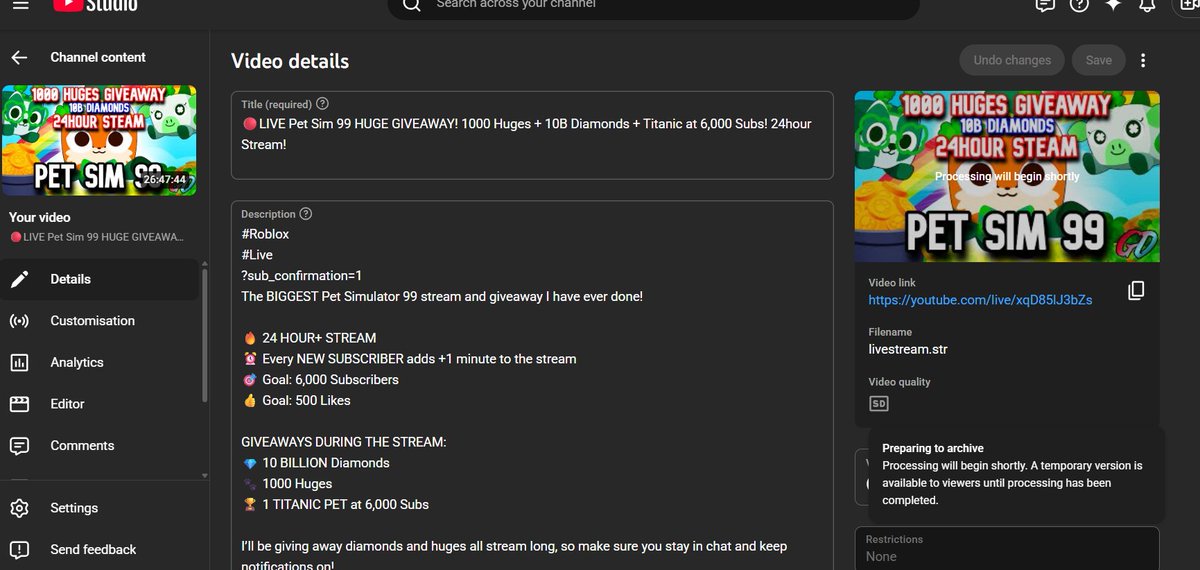The height and width of the screenshot is (570, 1200).
Task: Click the 'Goal: 500 Likes' line
Action: pyautogui.click(x=296, y=401)
